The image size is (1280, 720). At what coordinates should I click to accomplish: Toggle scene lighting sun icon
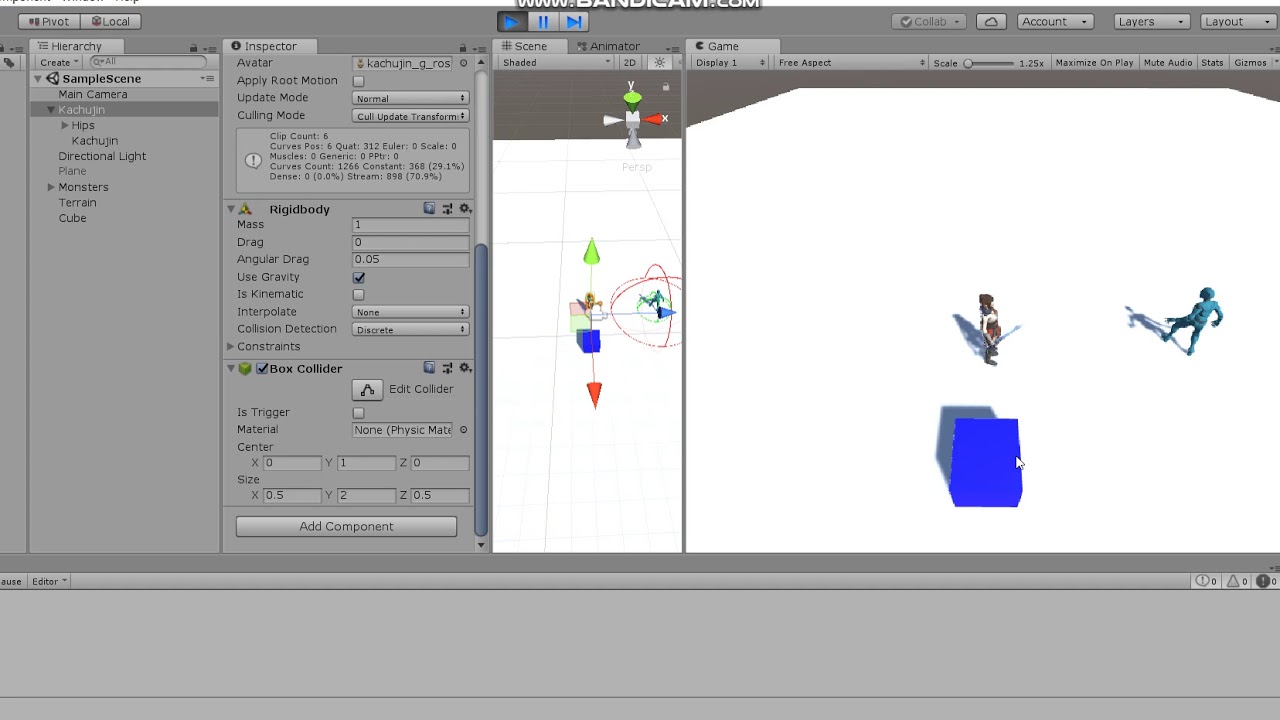(x=660, y=62)
